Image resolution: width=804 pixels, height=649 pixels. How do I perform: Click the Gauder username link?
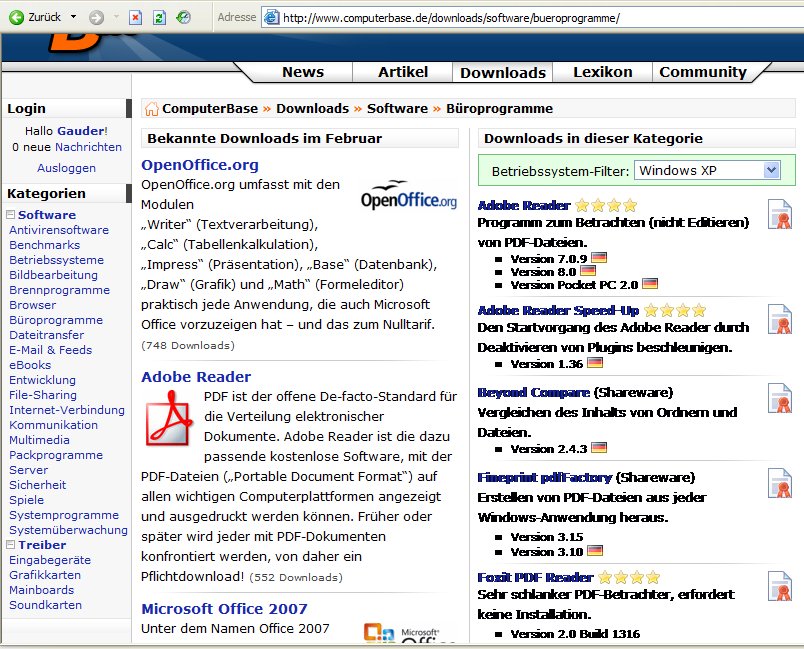pyautogui.click(x=81, y=131)
